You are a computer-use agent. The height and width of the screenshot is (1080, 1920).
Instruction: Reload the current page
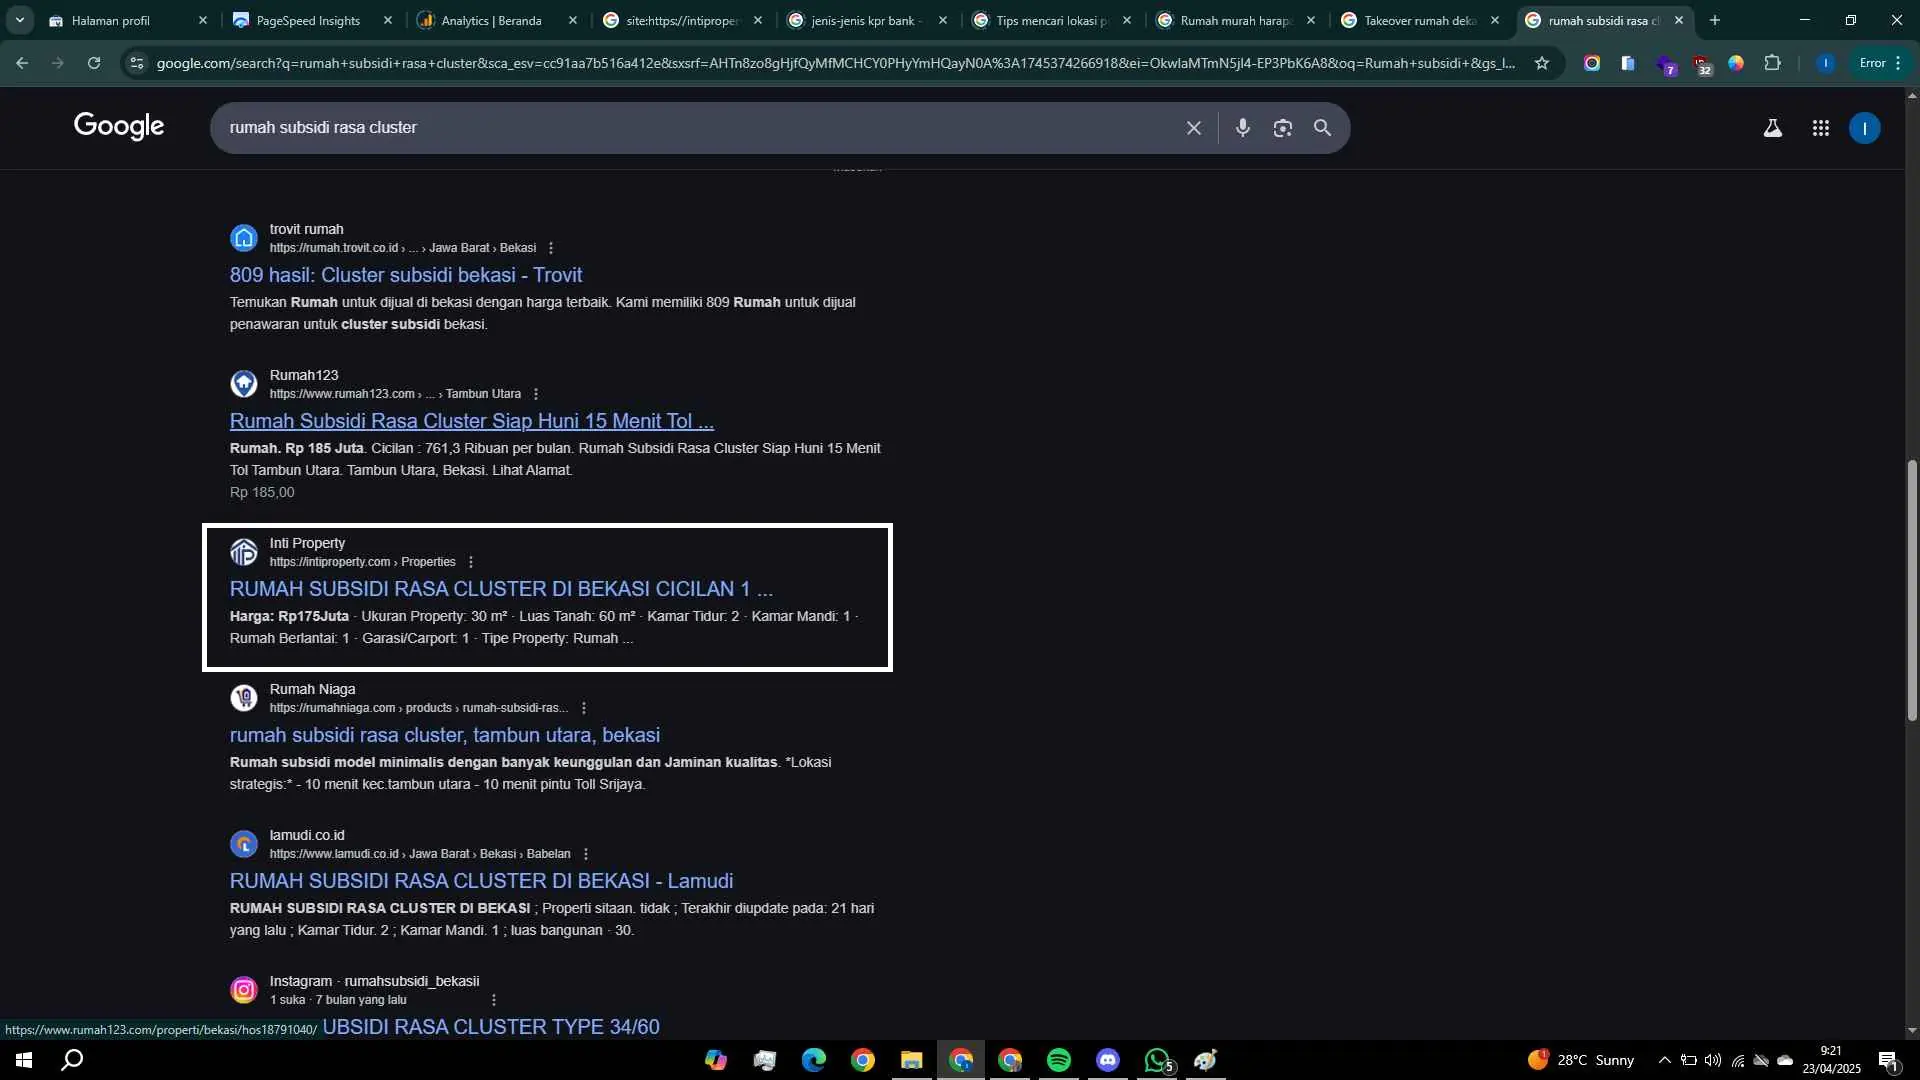[x=94, y=63]
